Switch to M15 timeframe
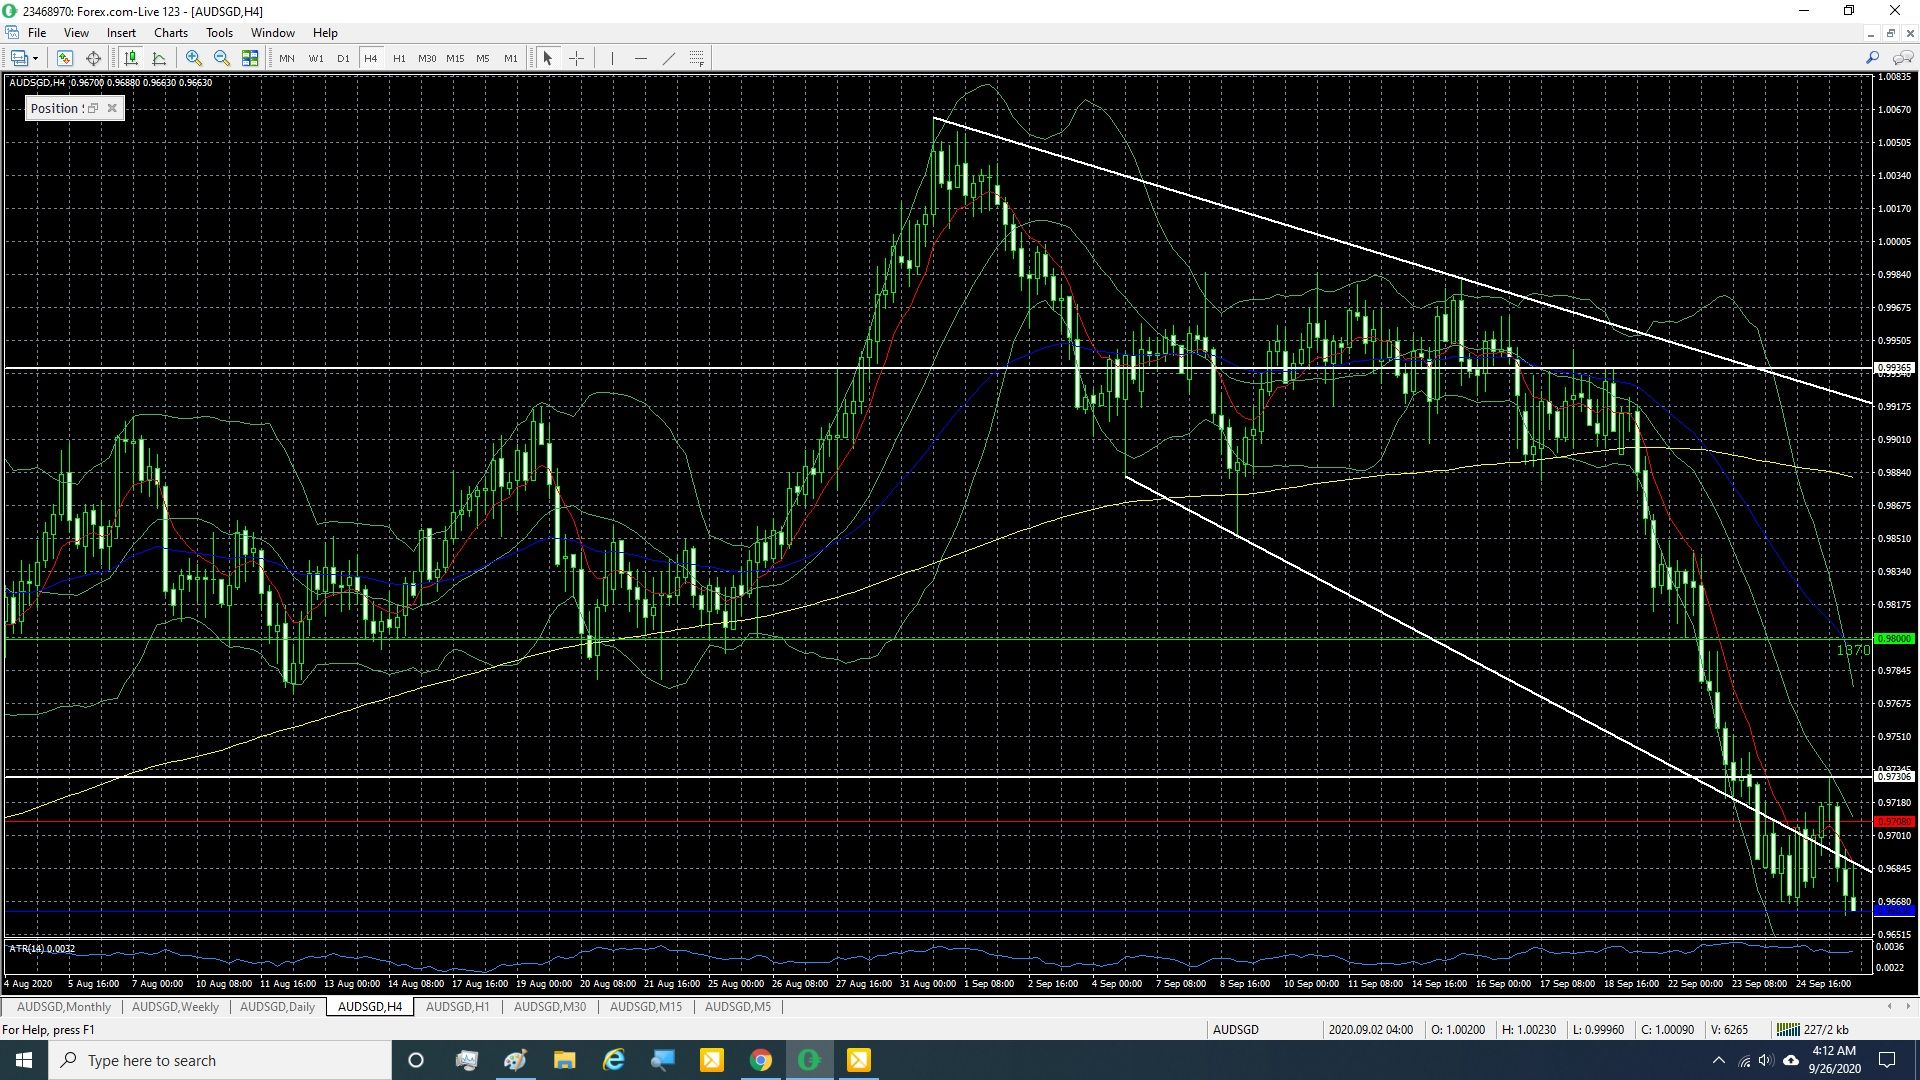Screen dimensions: 1920x1080 click(x=455, y=58)
